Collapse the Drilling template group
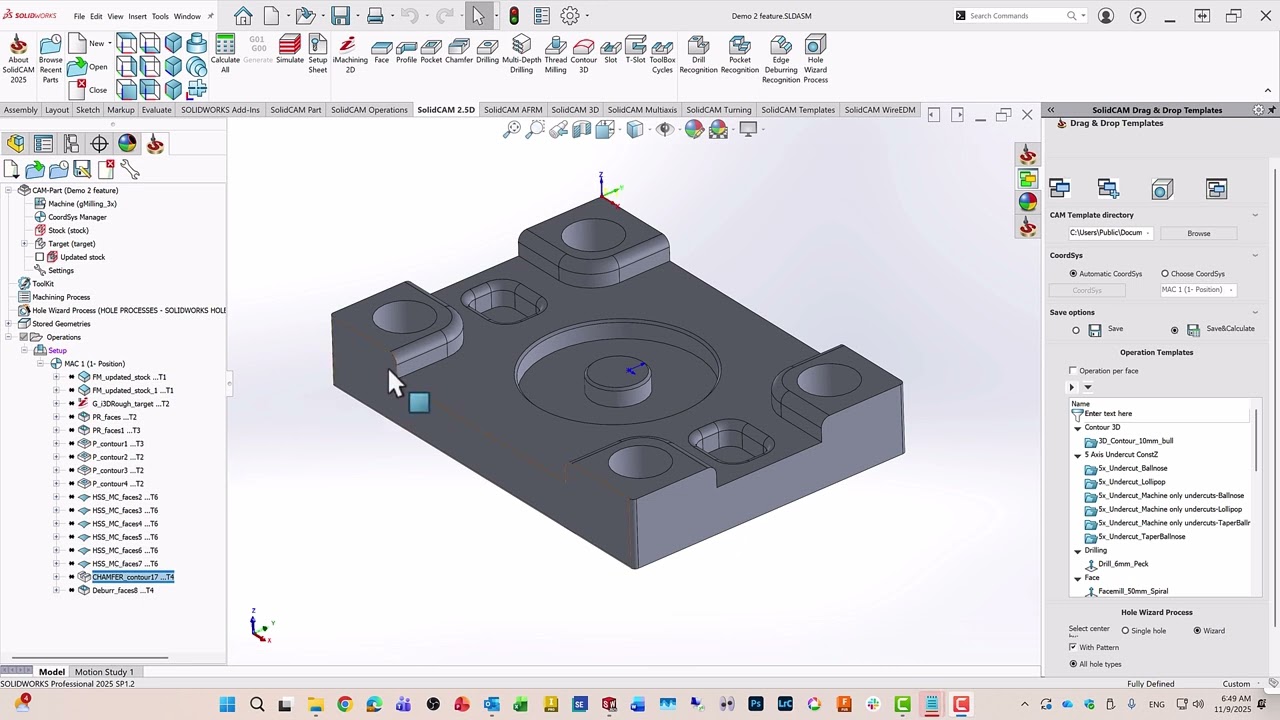Screen dimensions: 1280x720 [1078, 551]
